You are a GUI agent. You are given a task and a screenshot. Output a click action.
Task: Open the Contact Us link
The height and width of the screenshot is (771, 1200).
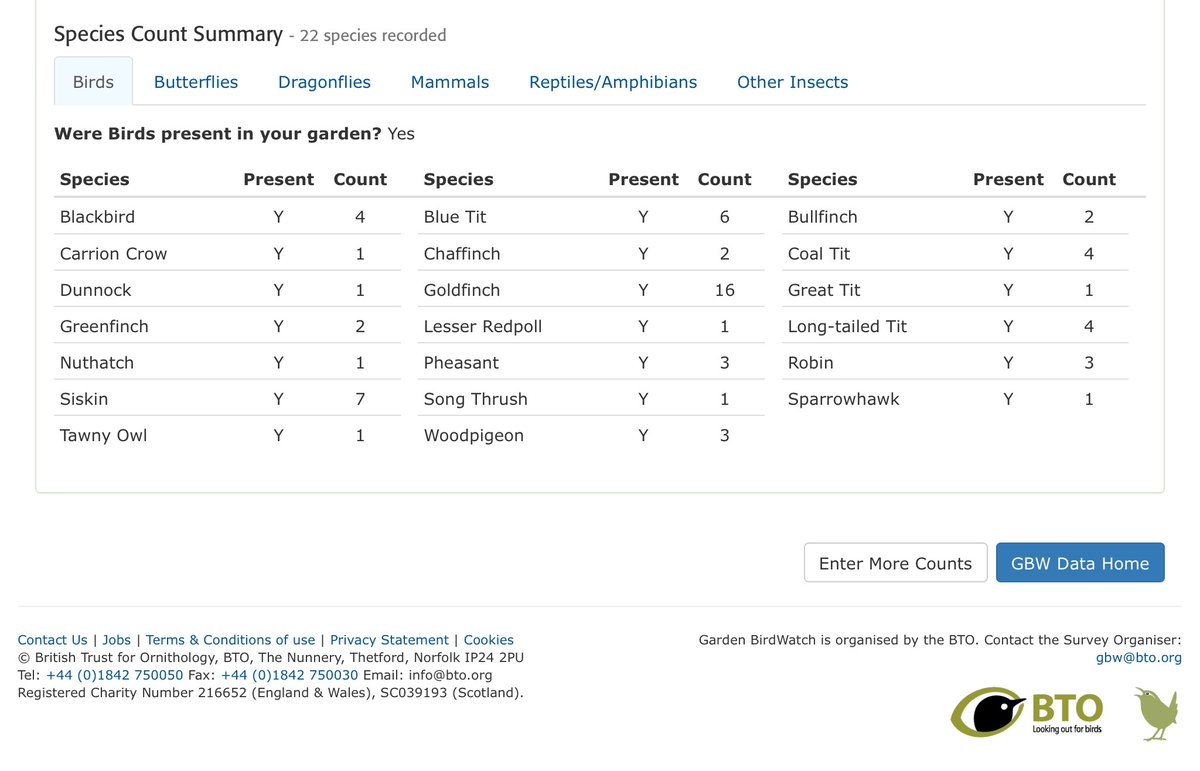pyautogui.click(x=53, y=640)
